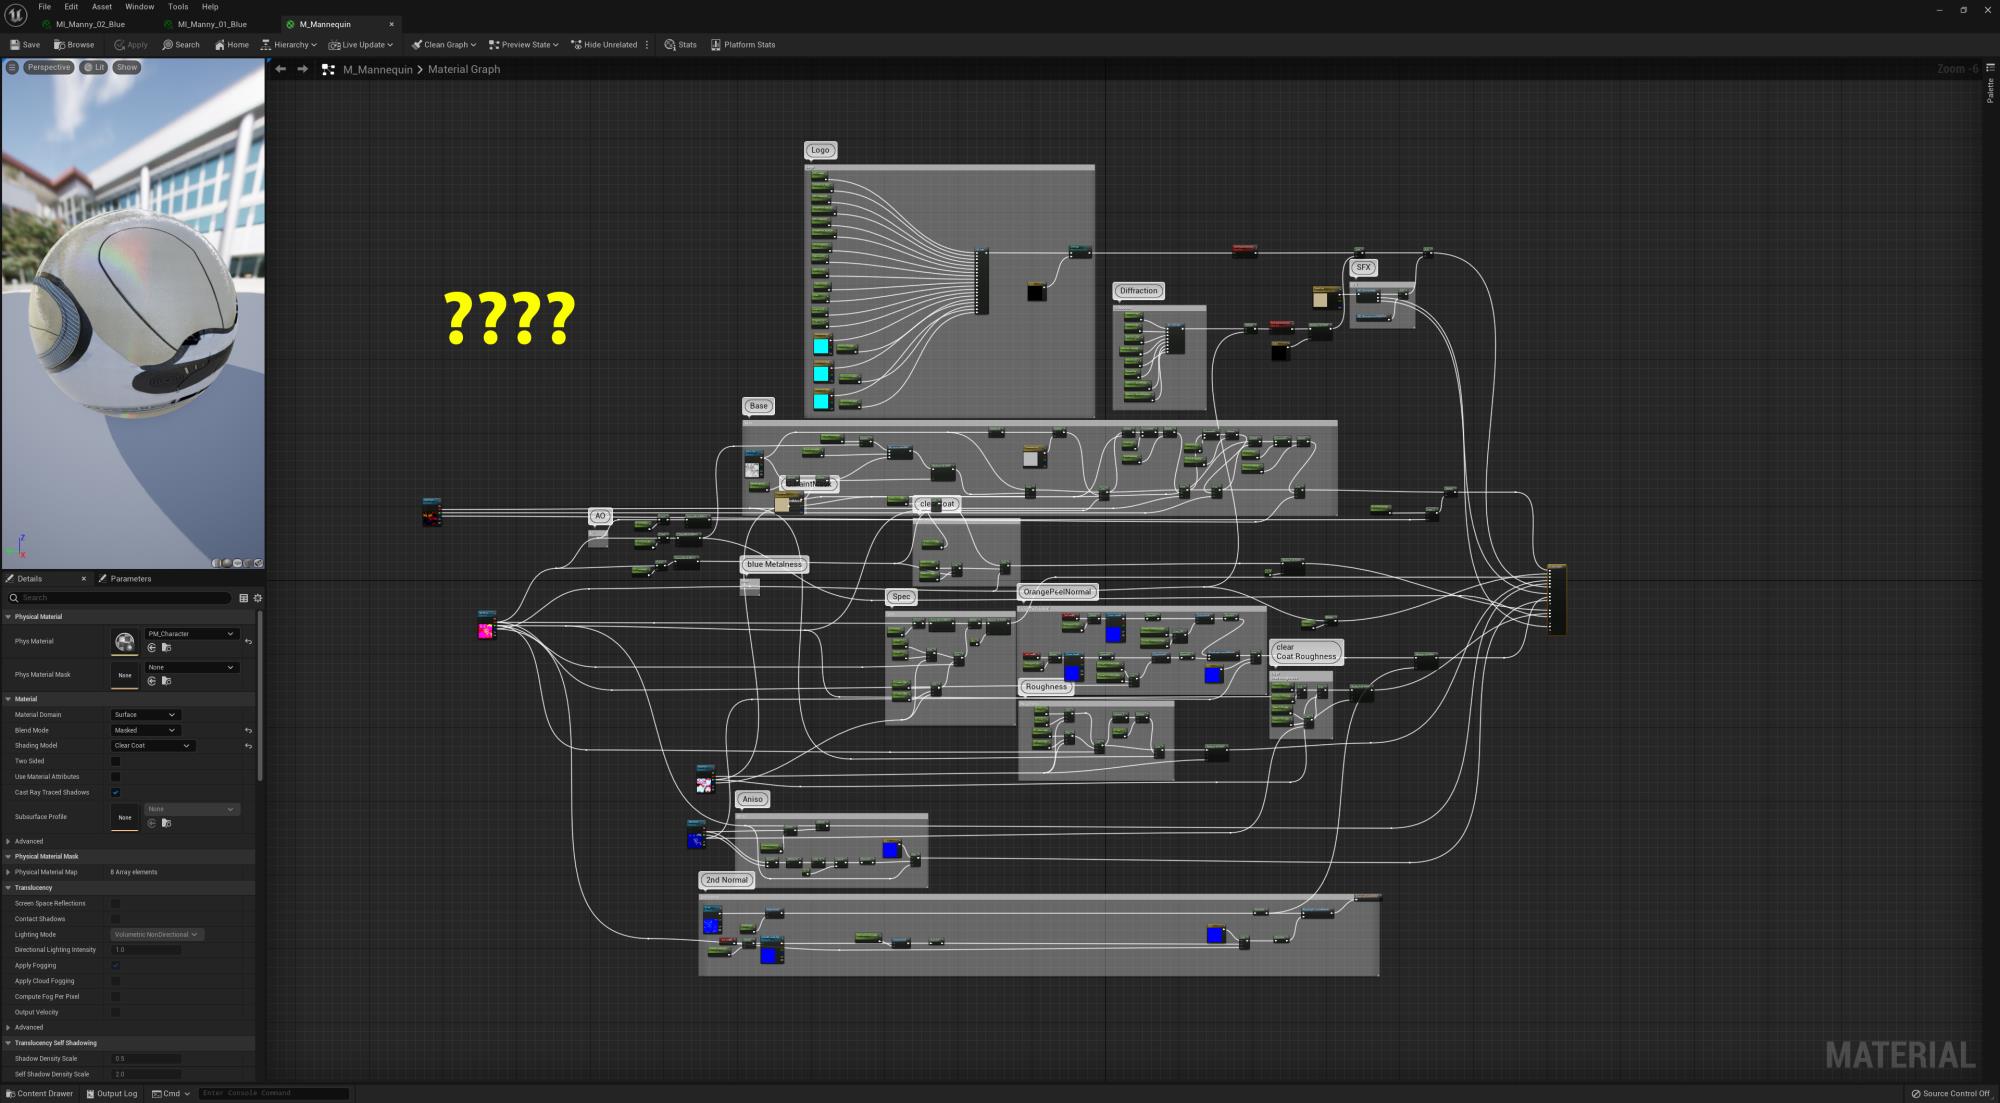This screenshot has width=2000, height=1103.
Task: Toggle Apply Cloud Fogging checkbox
Action: [x=115, y=981]
